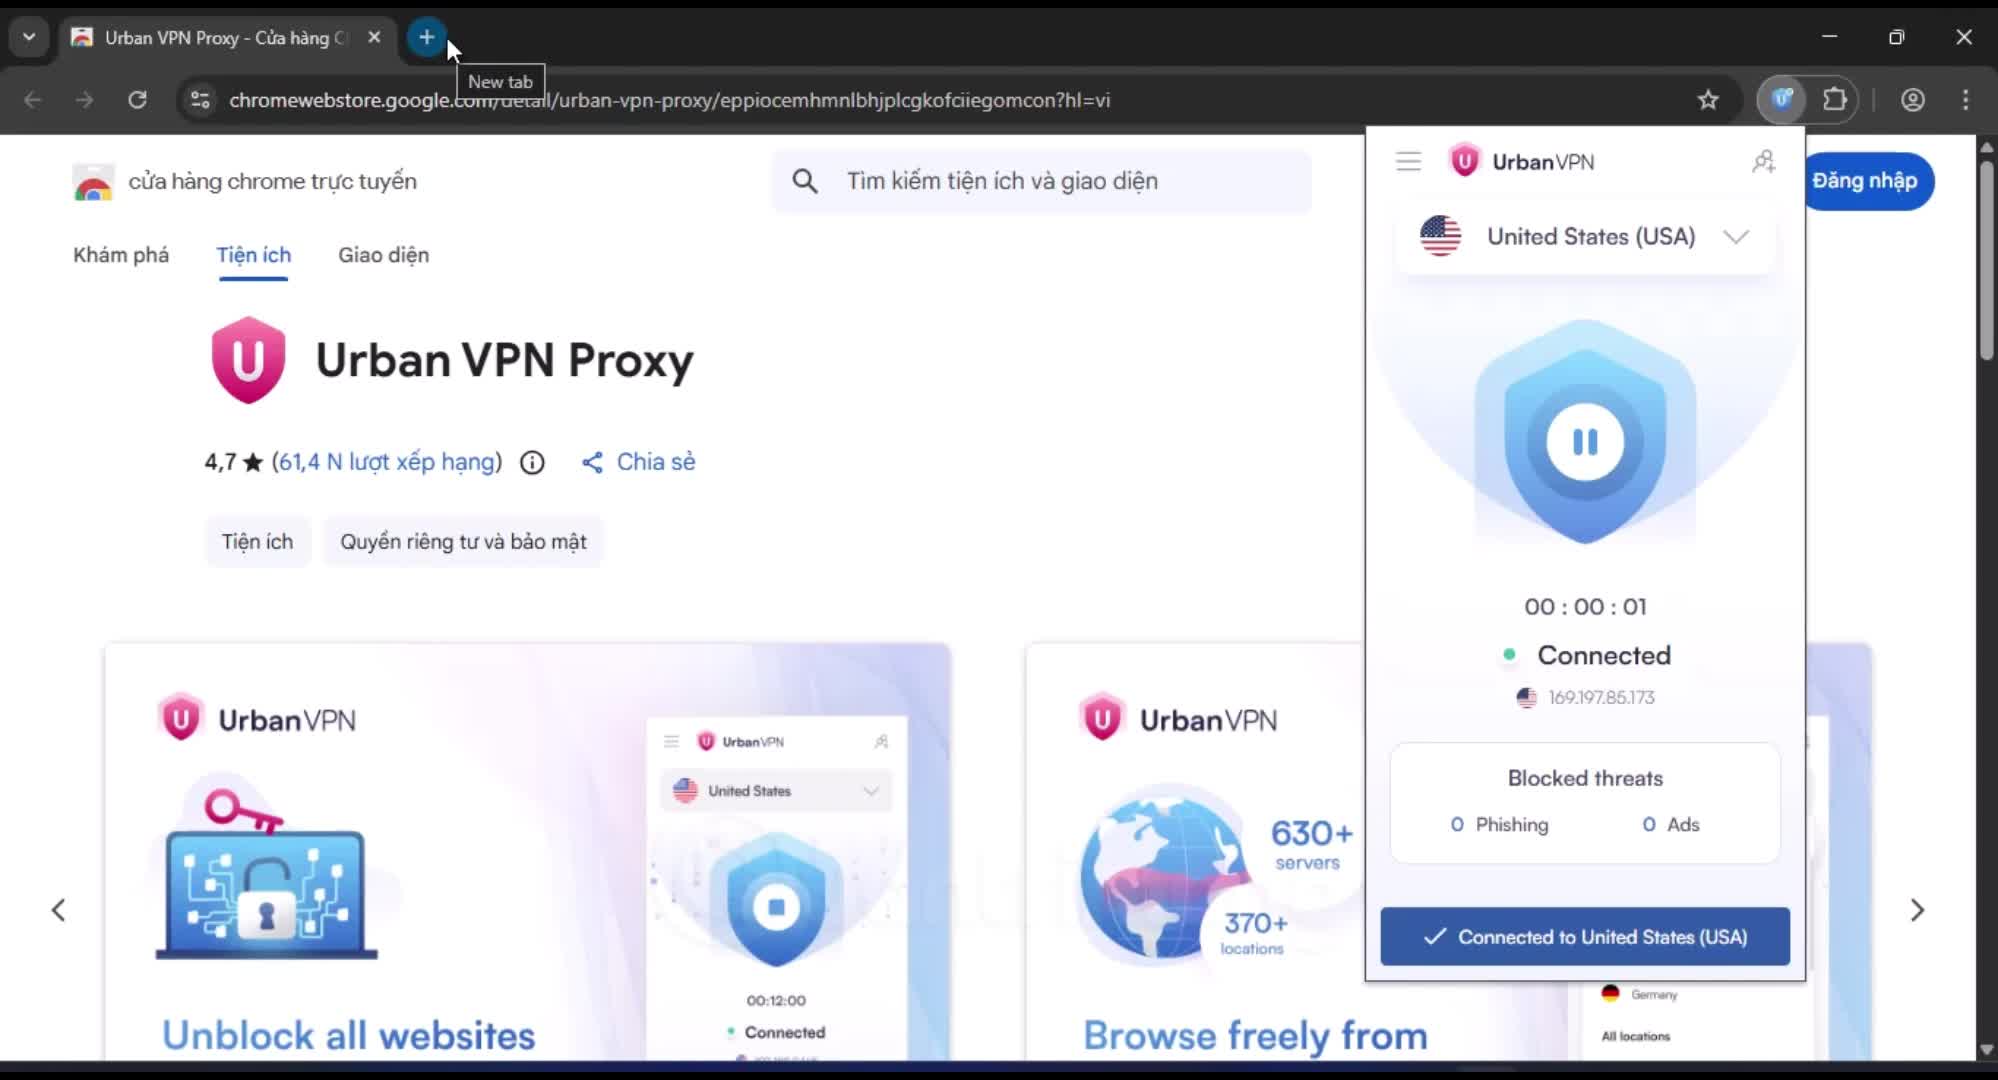Show previous screenshot in the carousel
Screen dimensions: 1998x1080
[x=59, y=910]
